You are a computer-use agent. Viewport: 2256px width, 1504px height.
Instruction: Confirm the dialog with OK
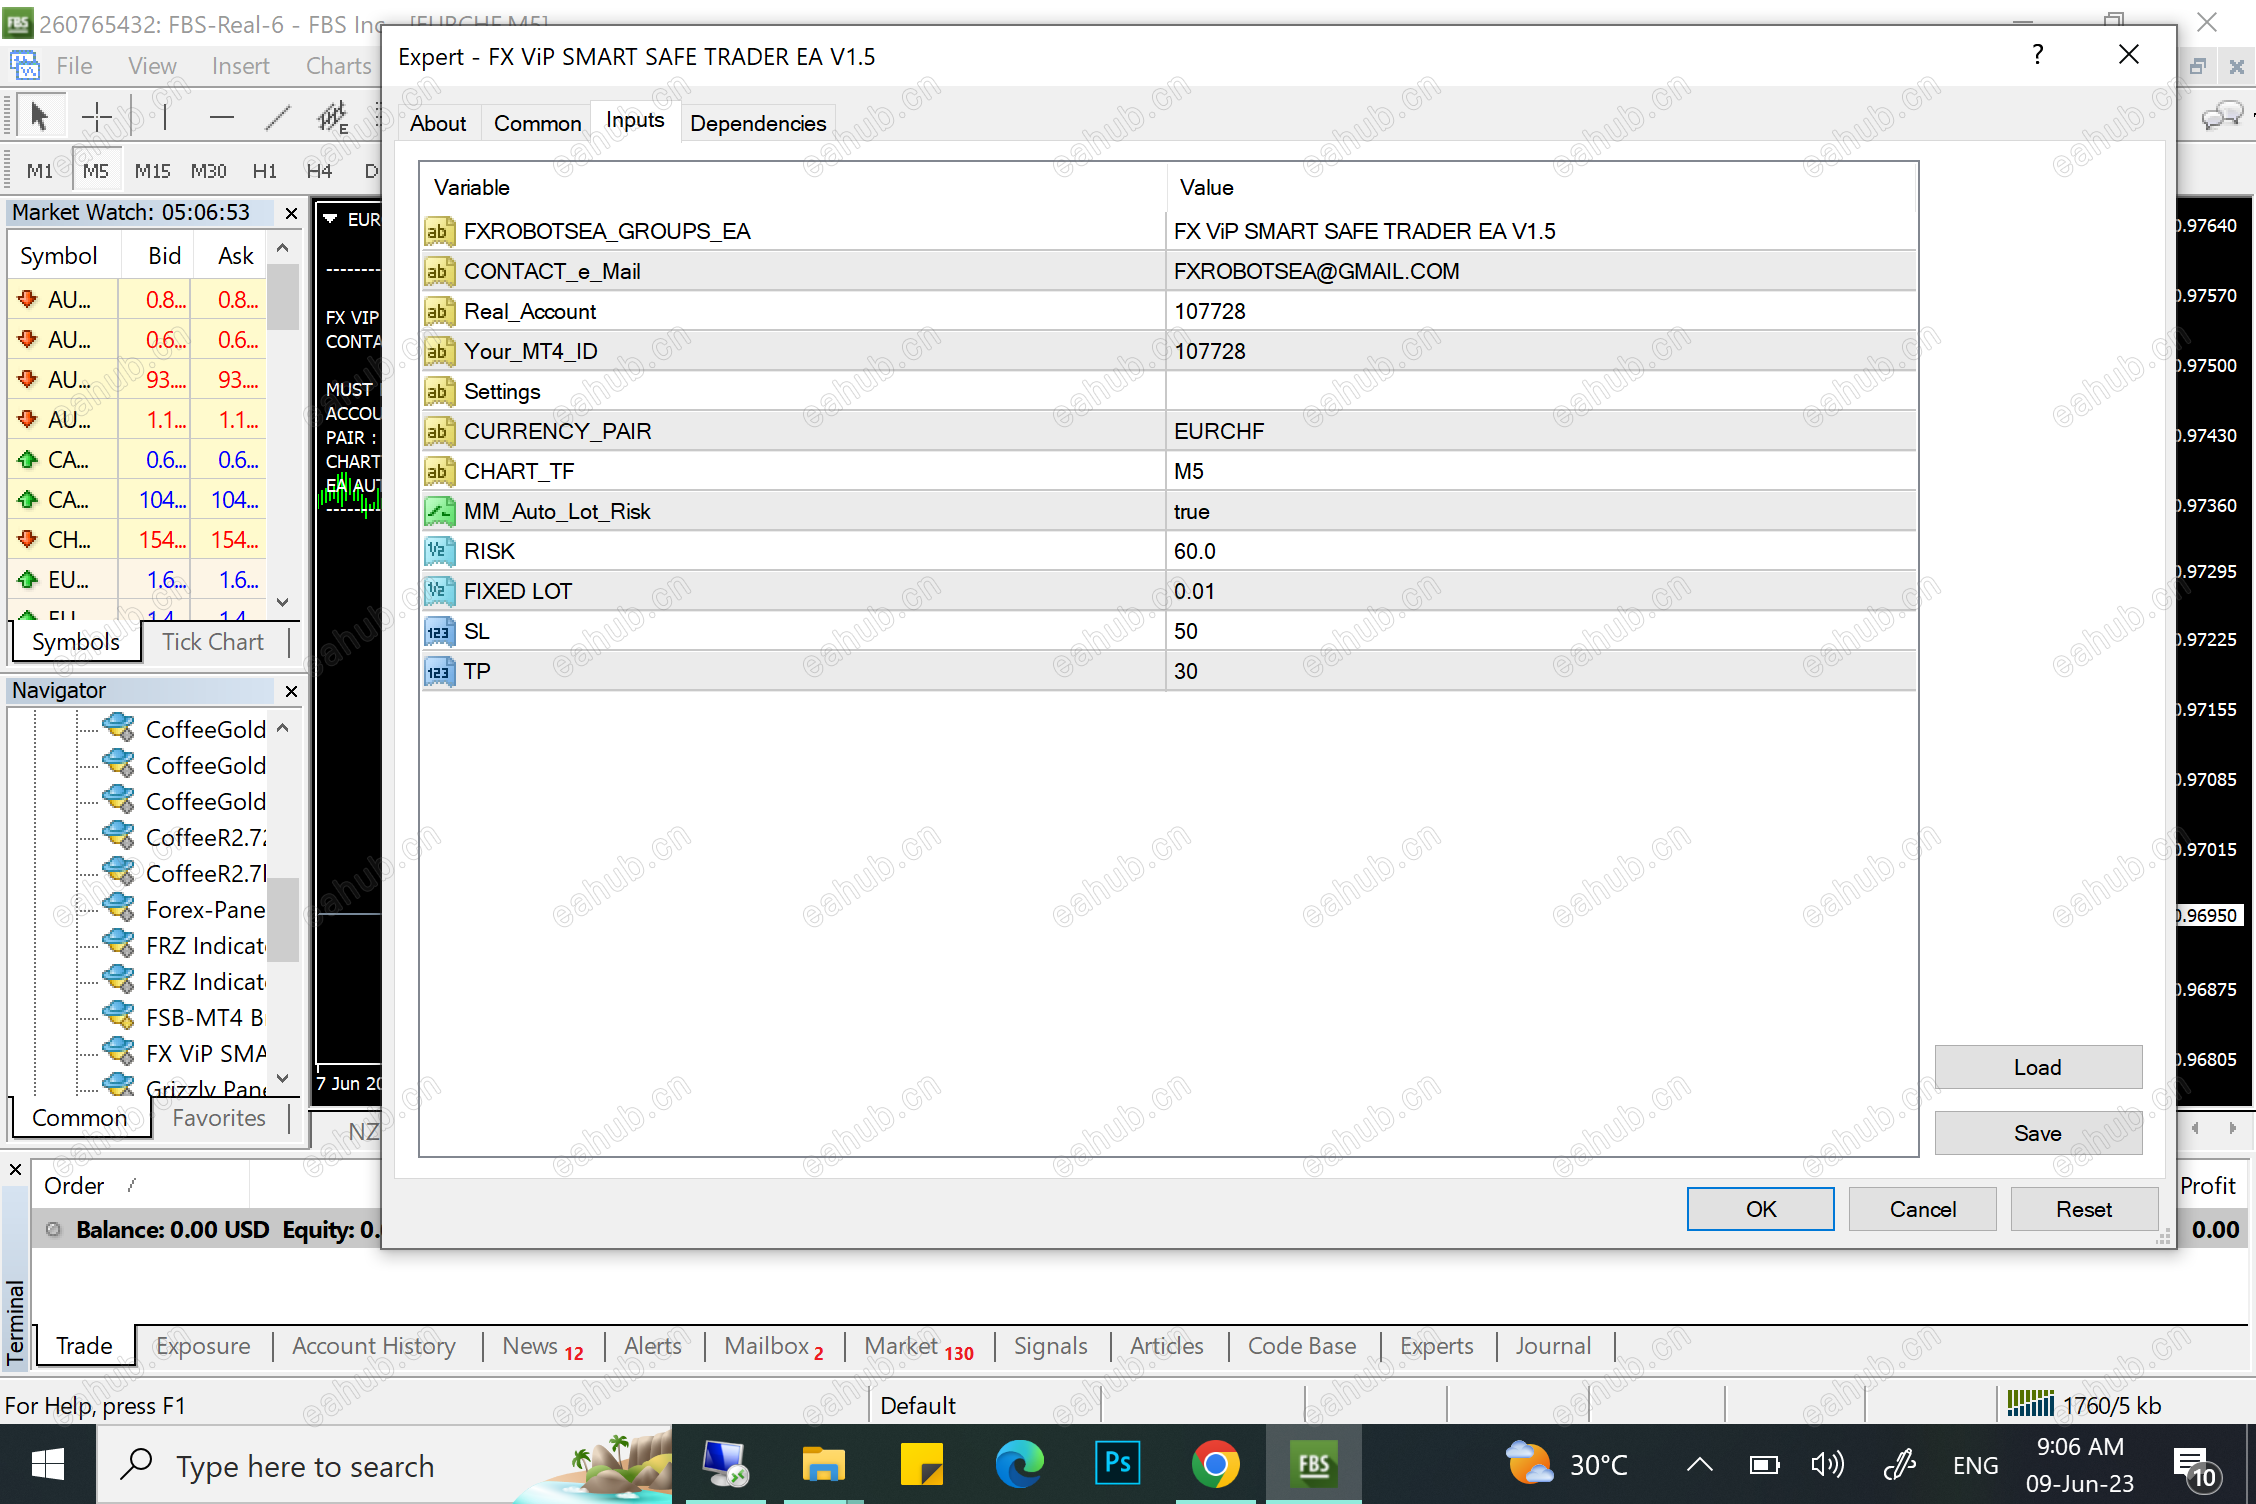pos(1761,1209)
